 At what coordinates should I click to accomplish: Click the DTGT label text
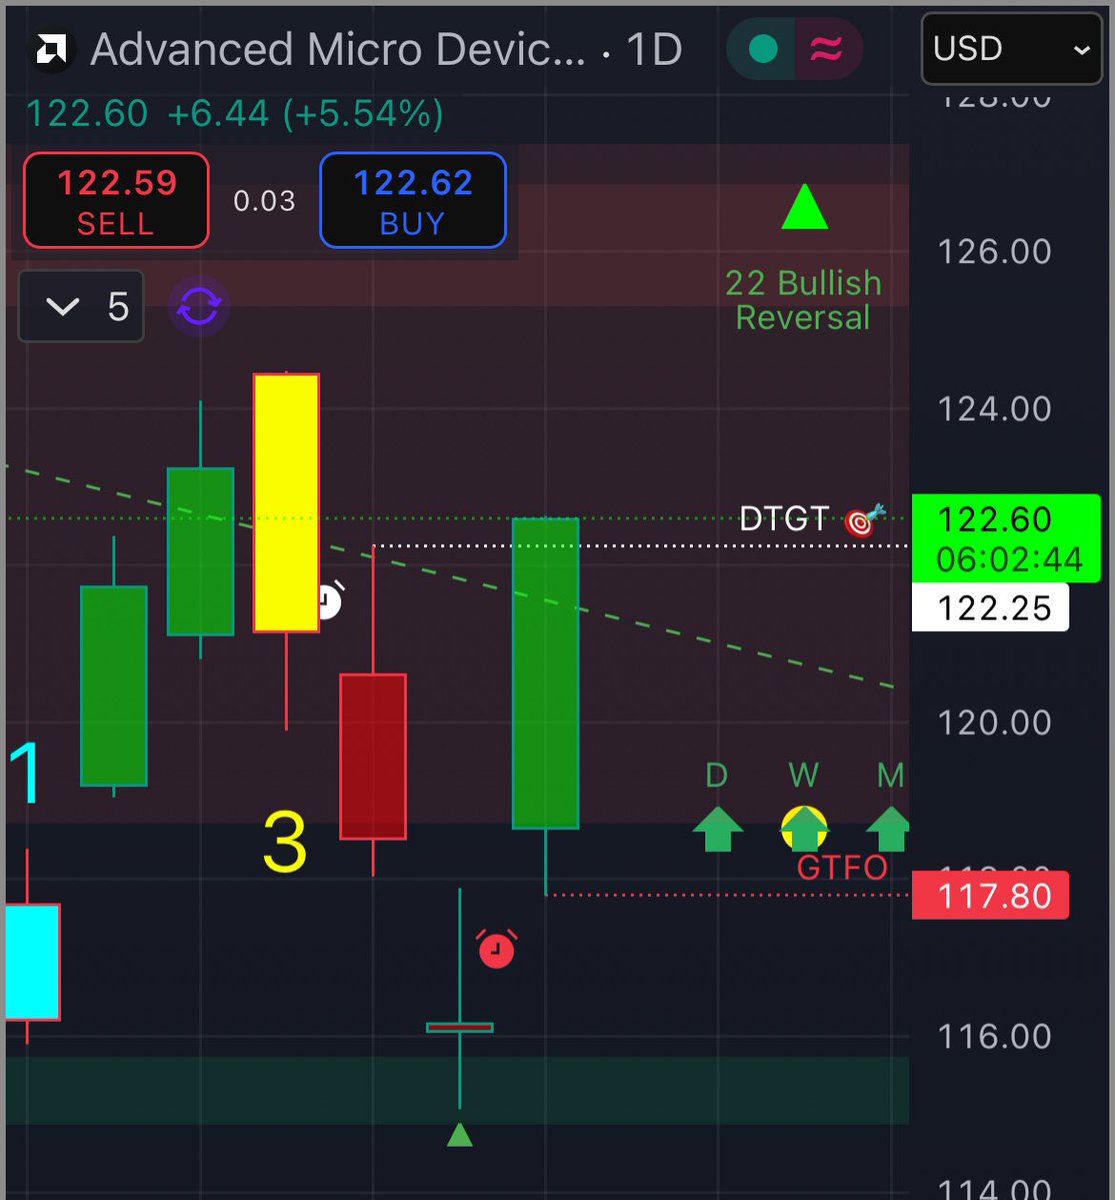[784, 519]
